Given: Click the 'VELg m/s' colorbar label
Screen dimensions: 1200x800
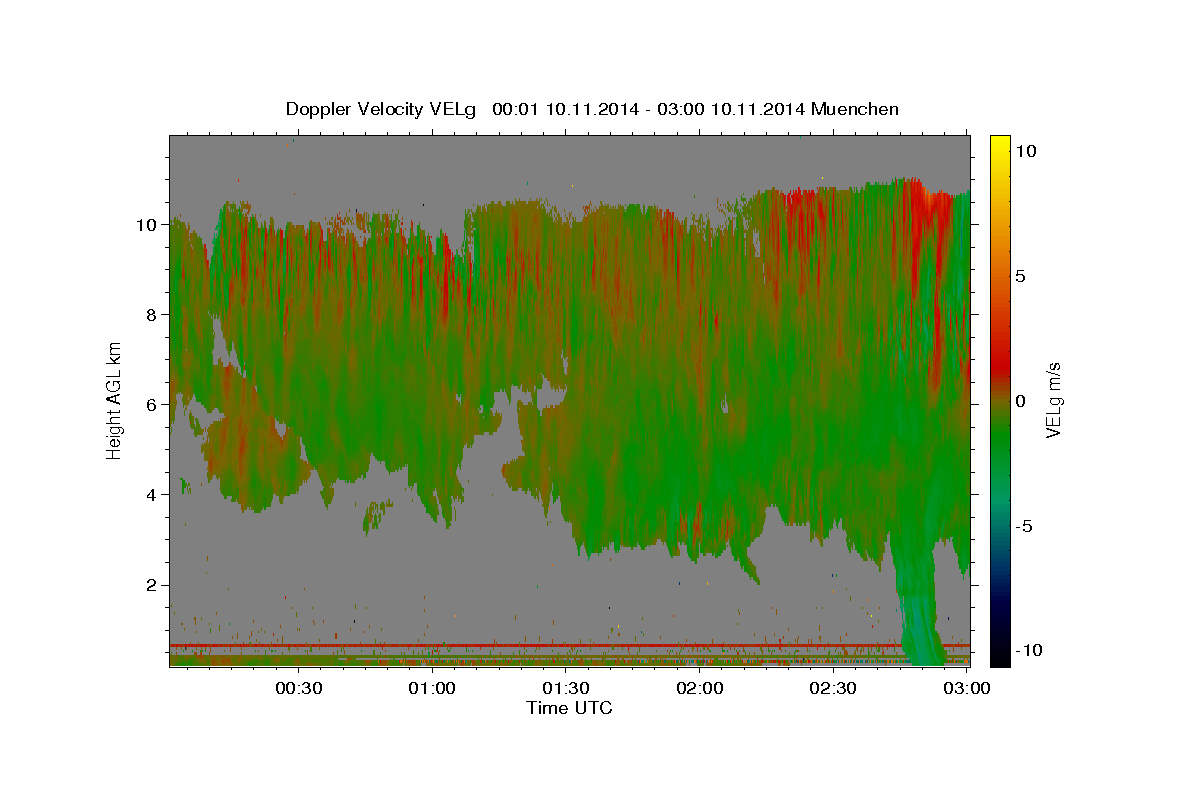Looking at the screenshot, I should pos(1053,400).
